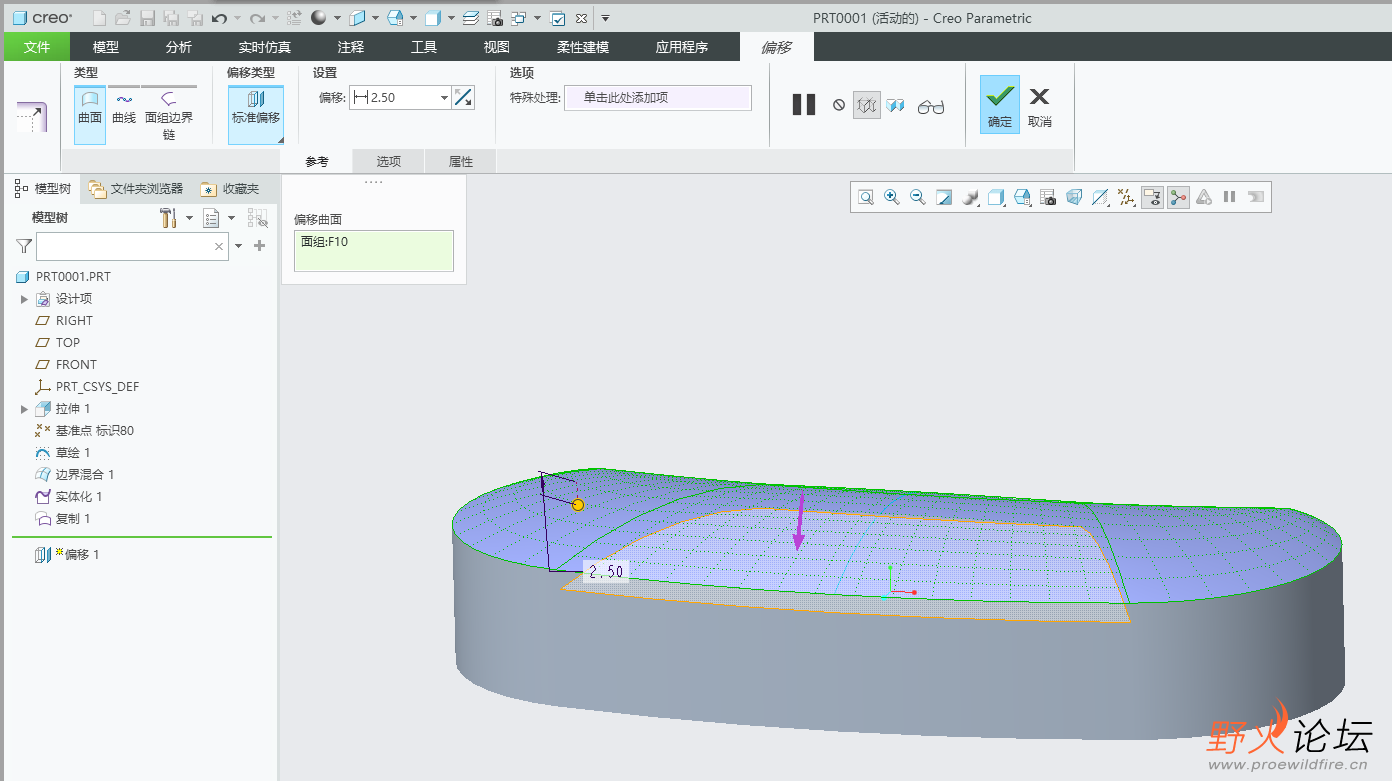Switch to the 视图 ribbon tab
The width and height of the screenshot is (1392, 781).
coord(497,47)
